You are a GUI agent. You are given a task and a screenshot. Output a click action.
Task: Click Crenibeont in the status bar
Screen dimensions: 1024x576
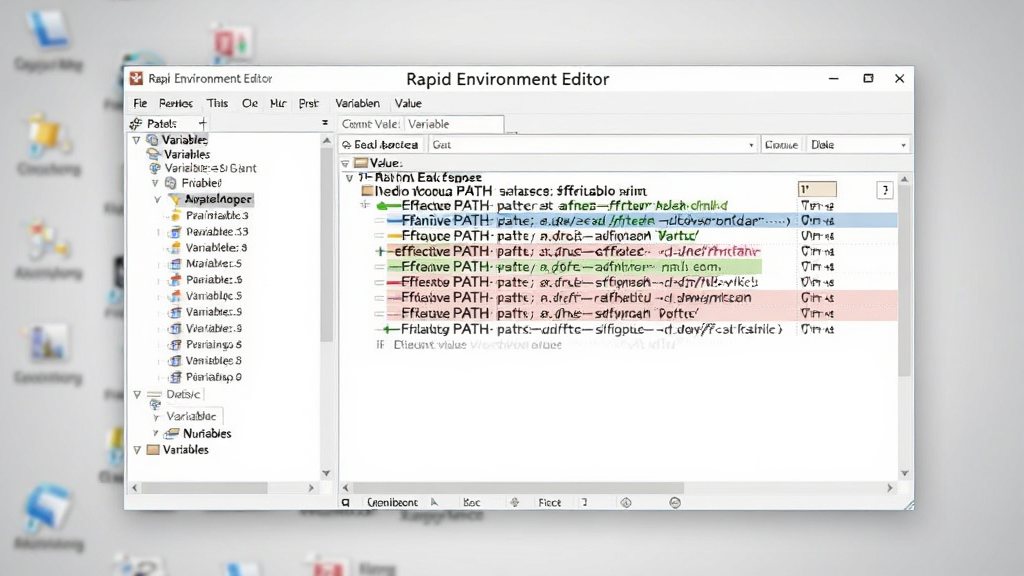click(392, 502)
